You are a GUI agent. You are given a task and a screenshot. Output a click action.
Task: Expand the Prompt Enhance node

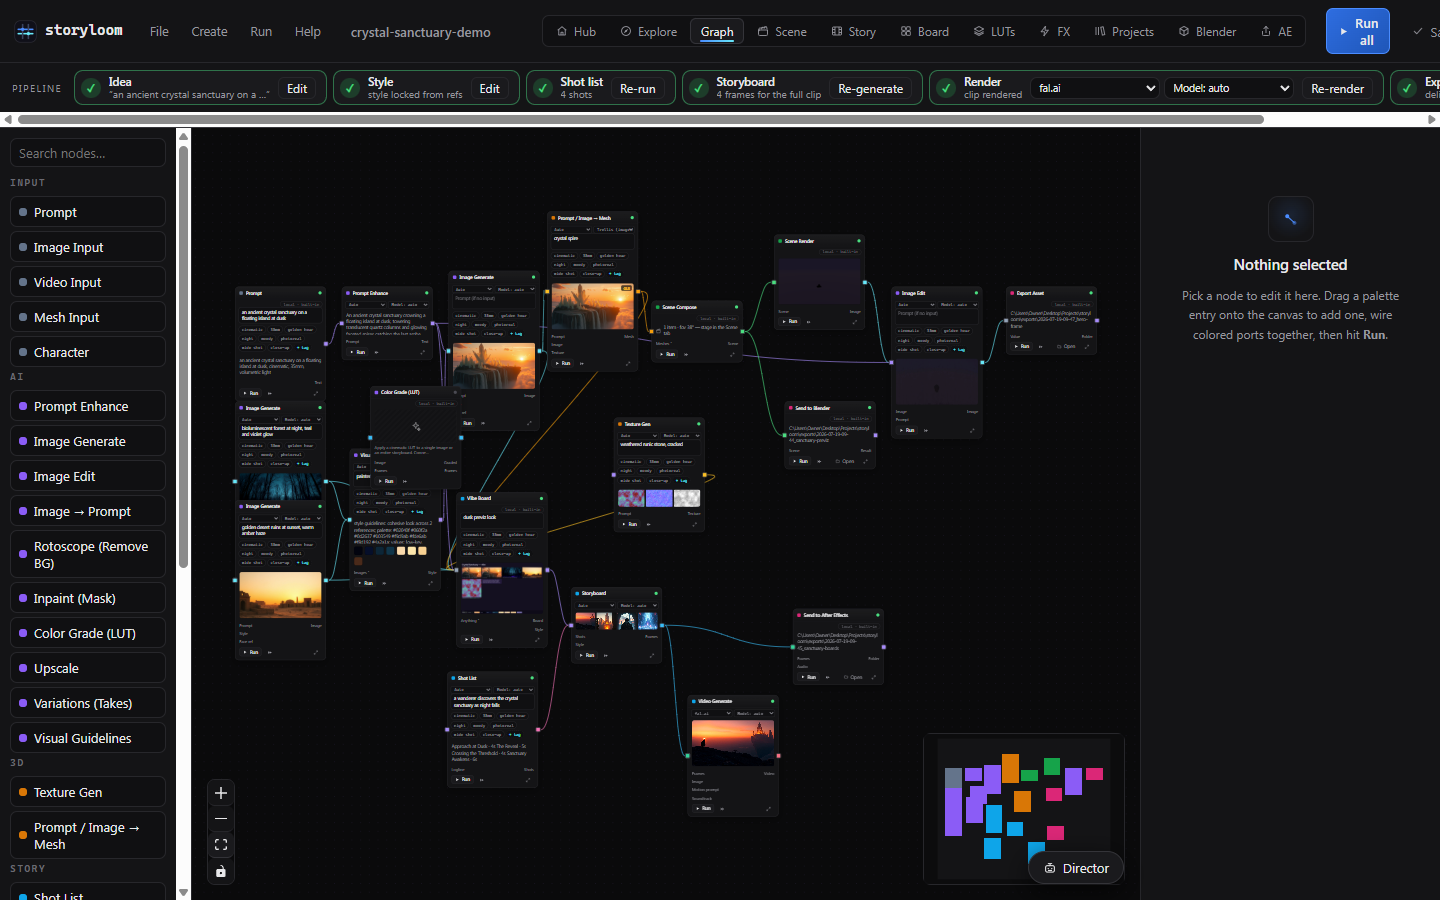[x=423, y=352]
